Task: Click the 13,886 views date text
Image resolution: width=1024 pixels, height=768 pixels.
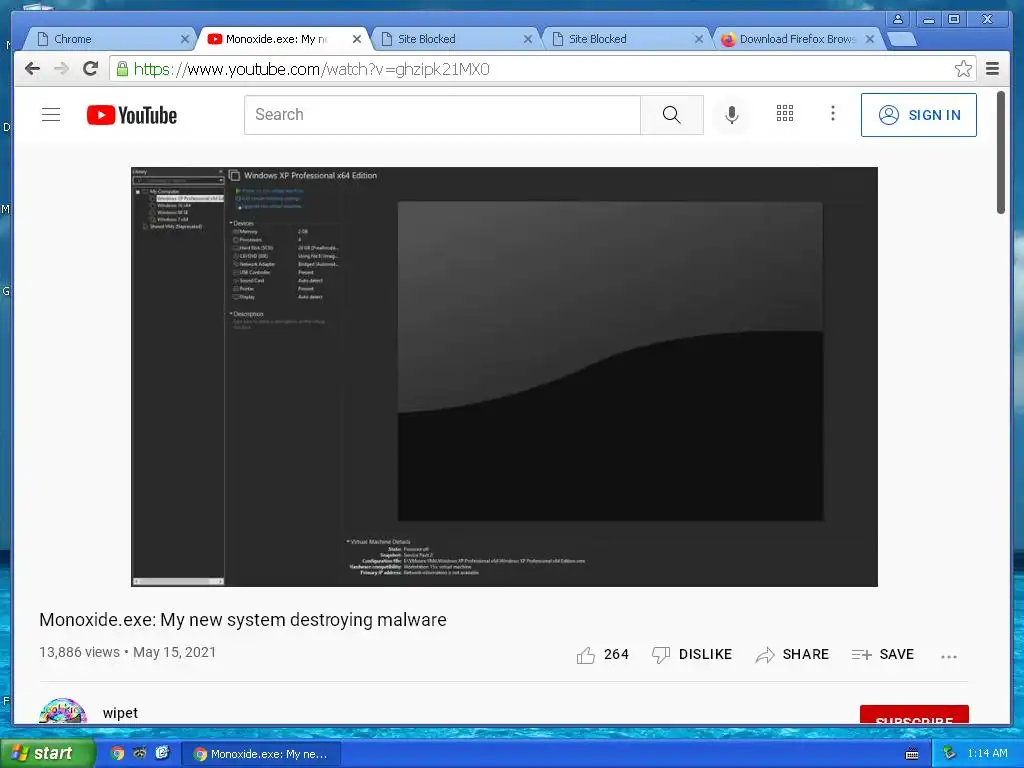Action: [127, 652]
